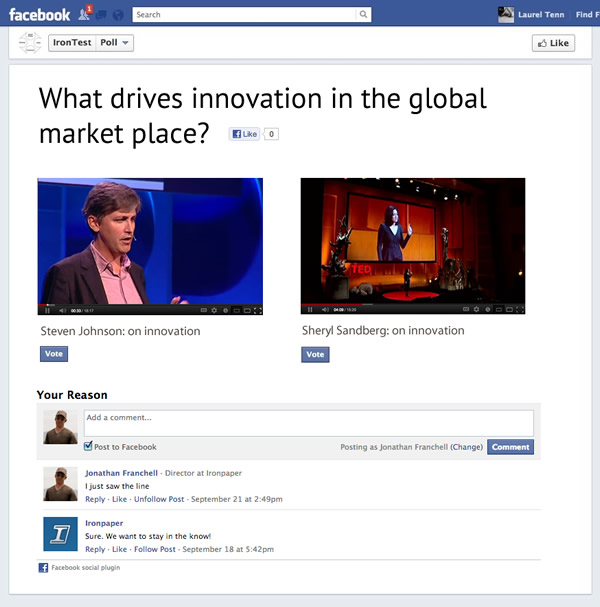Open Jonathan Franchell profile link
Viewport: 600px width, 607px height.
coord(121,473)
